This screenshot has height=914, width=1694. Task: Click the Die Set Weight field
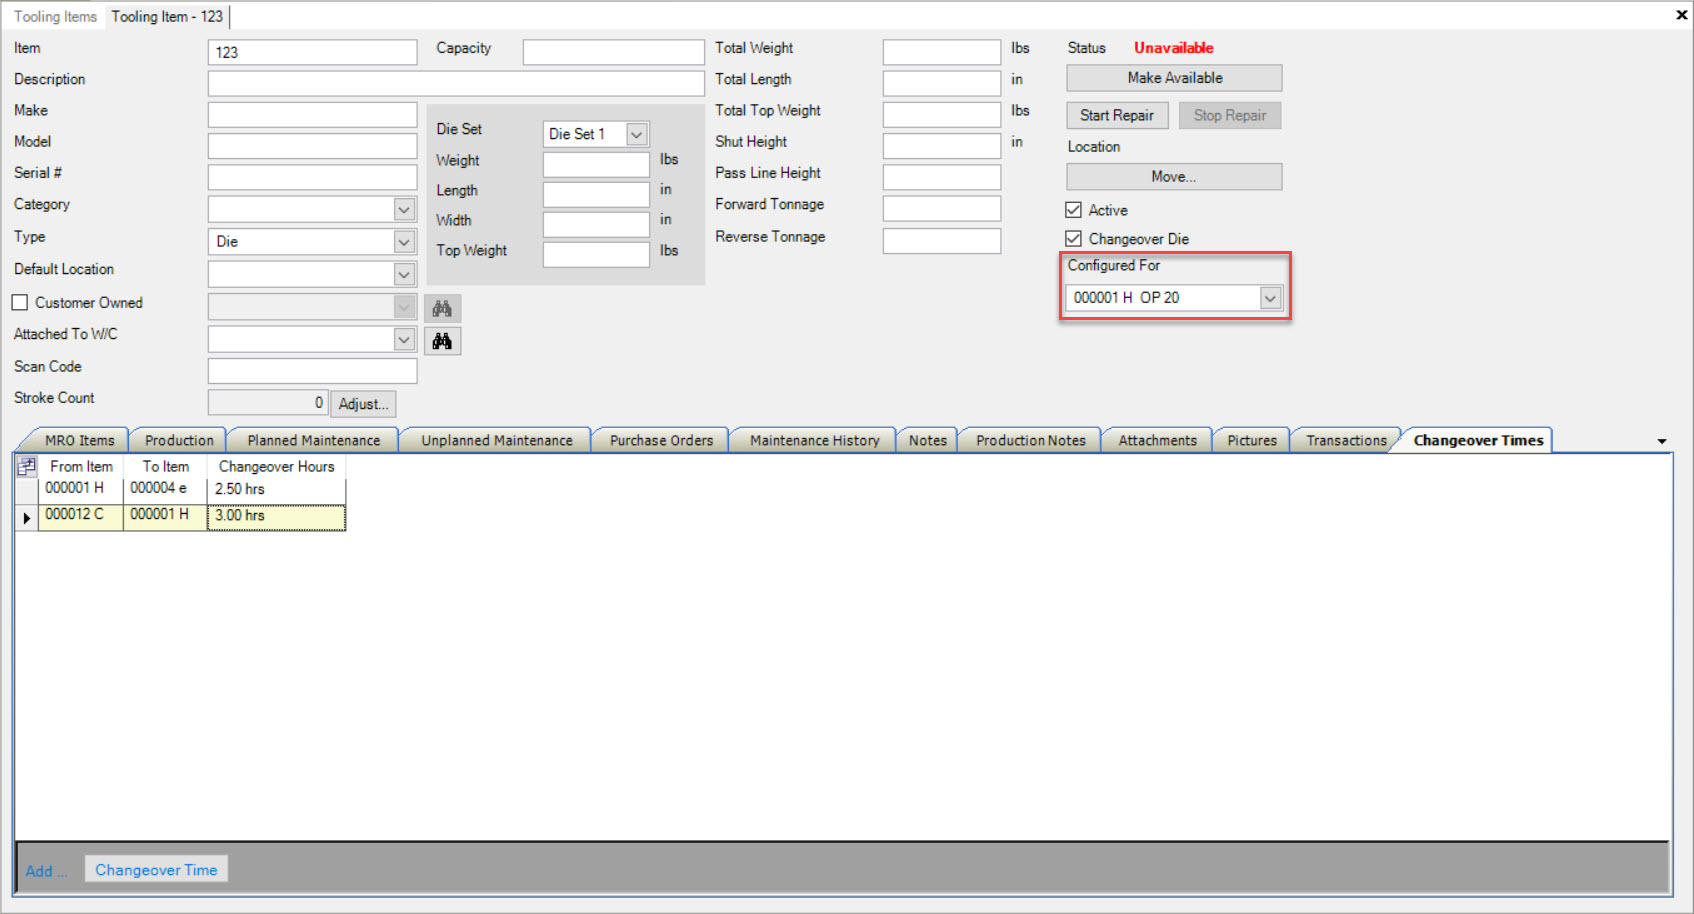click(x=596, y=164)
